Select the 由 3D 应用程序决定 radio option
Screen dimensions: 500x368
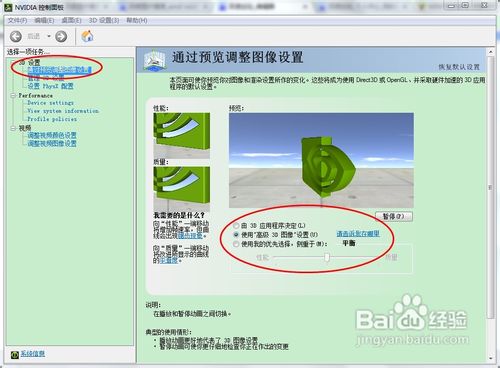(236, 226)
